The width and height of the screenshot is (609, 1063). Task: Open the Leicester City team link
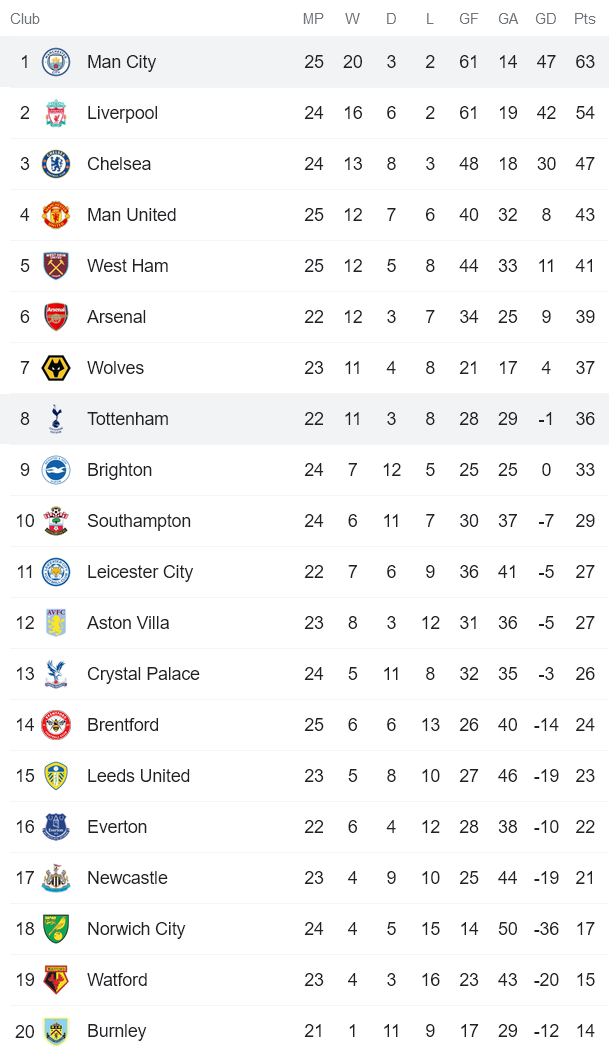[x=139, y=572]
